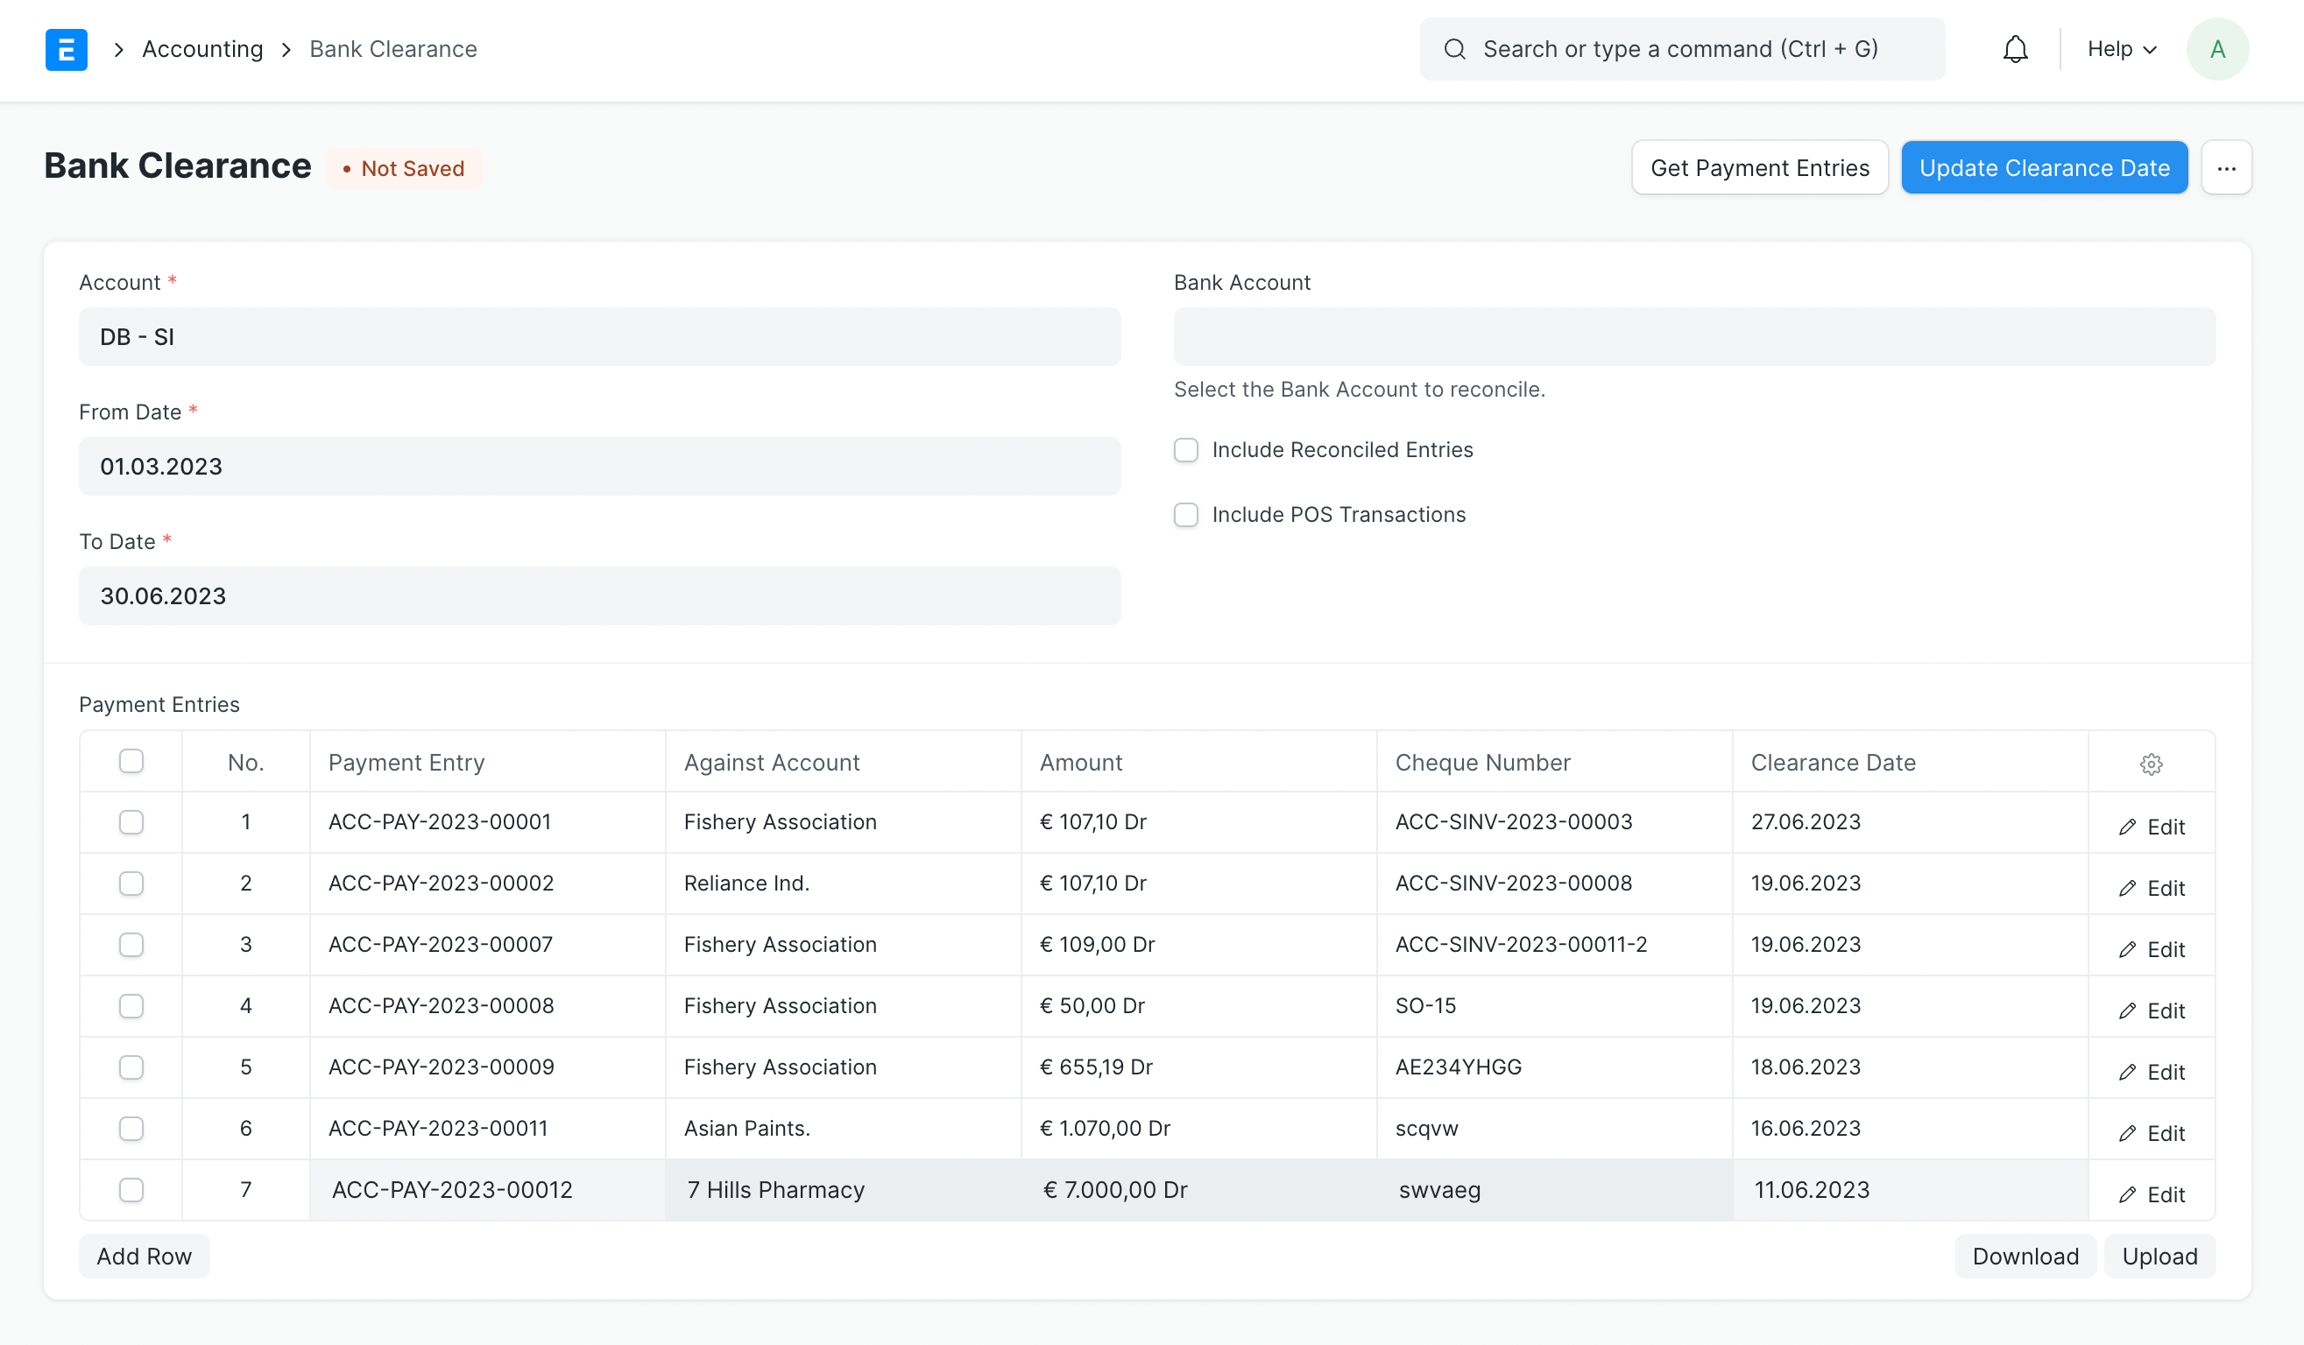Focus the search or command bar
This screenshot has width=2304, height=1345.
[x=1681, y=49]
